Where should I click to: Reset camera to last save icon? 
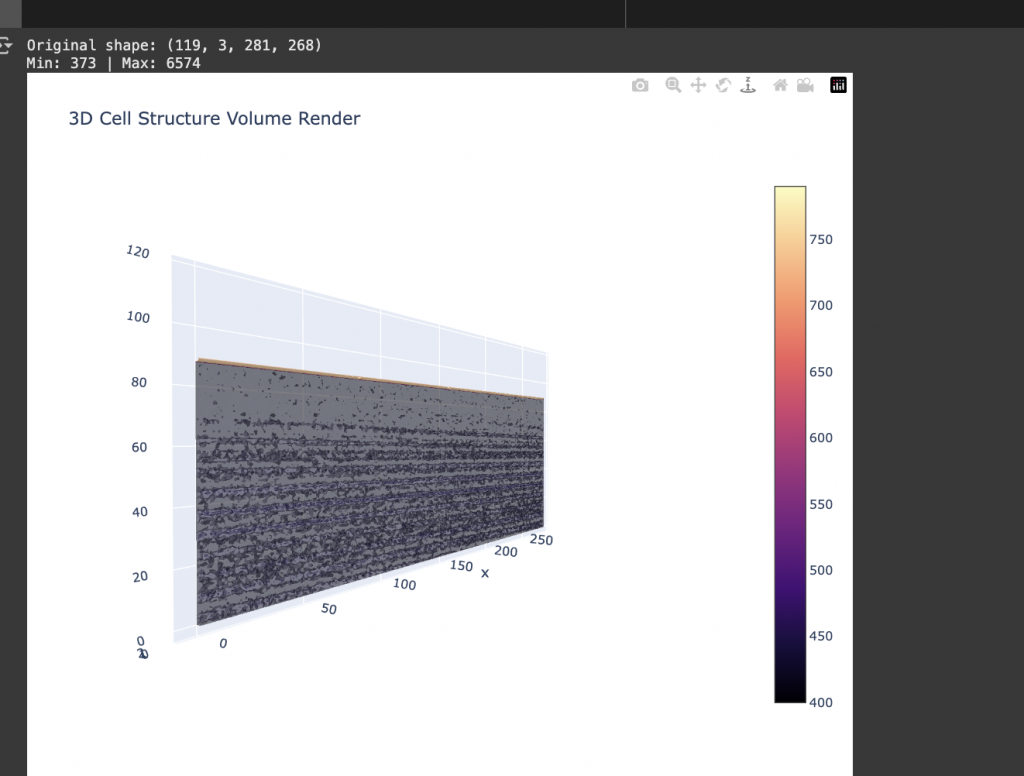[x=805, y=86]
